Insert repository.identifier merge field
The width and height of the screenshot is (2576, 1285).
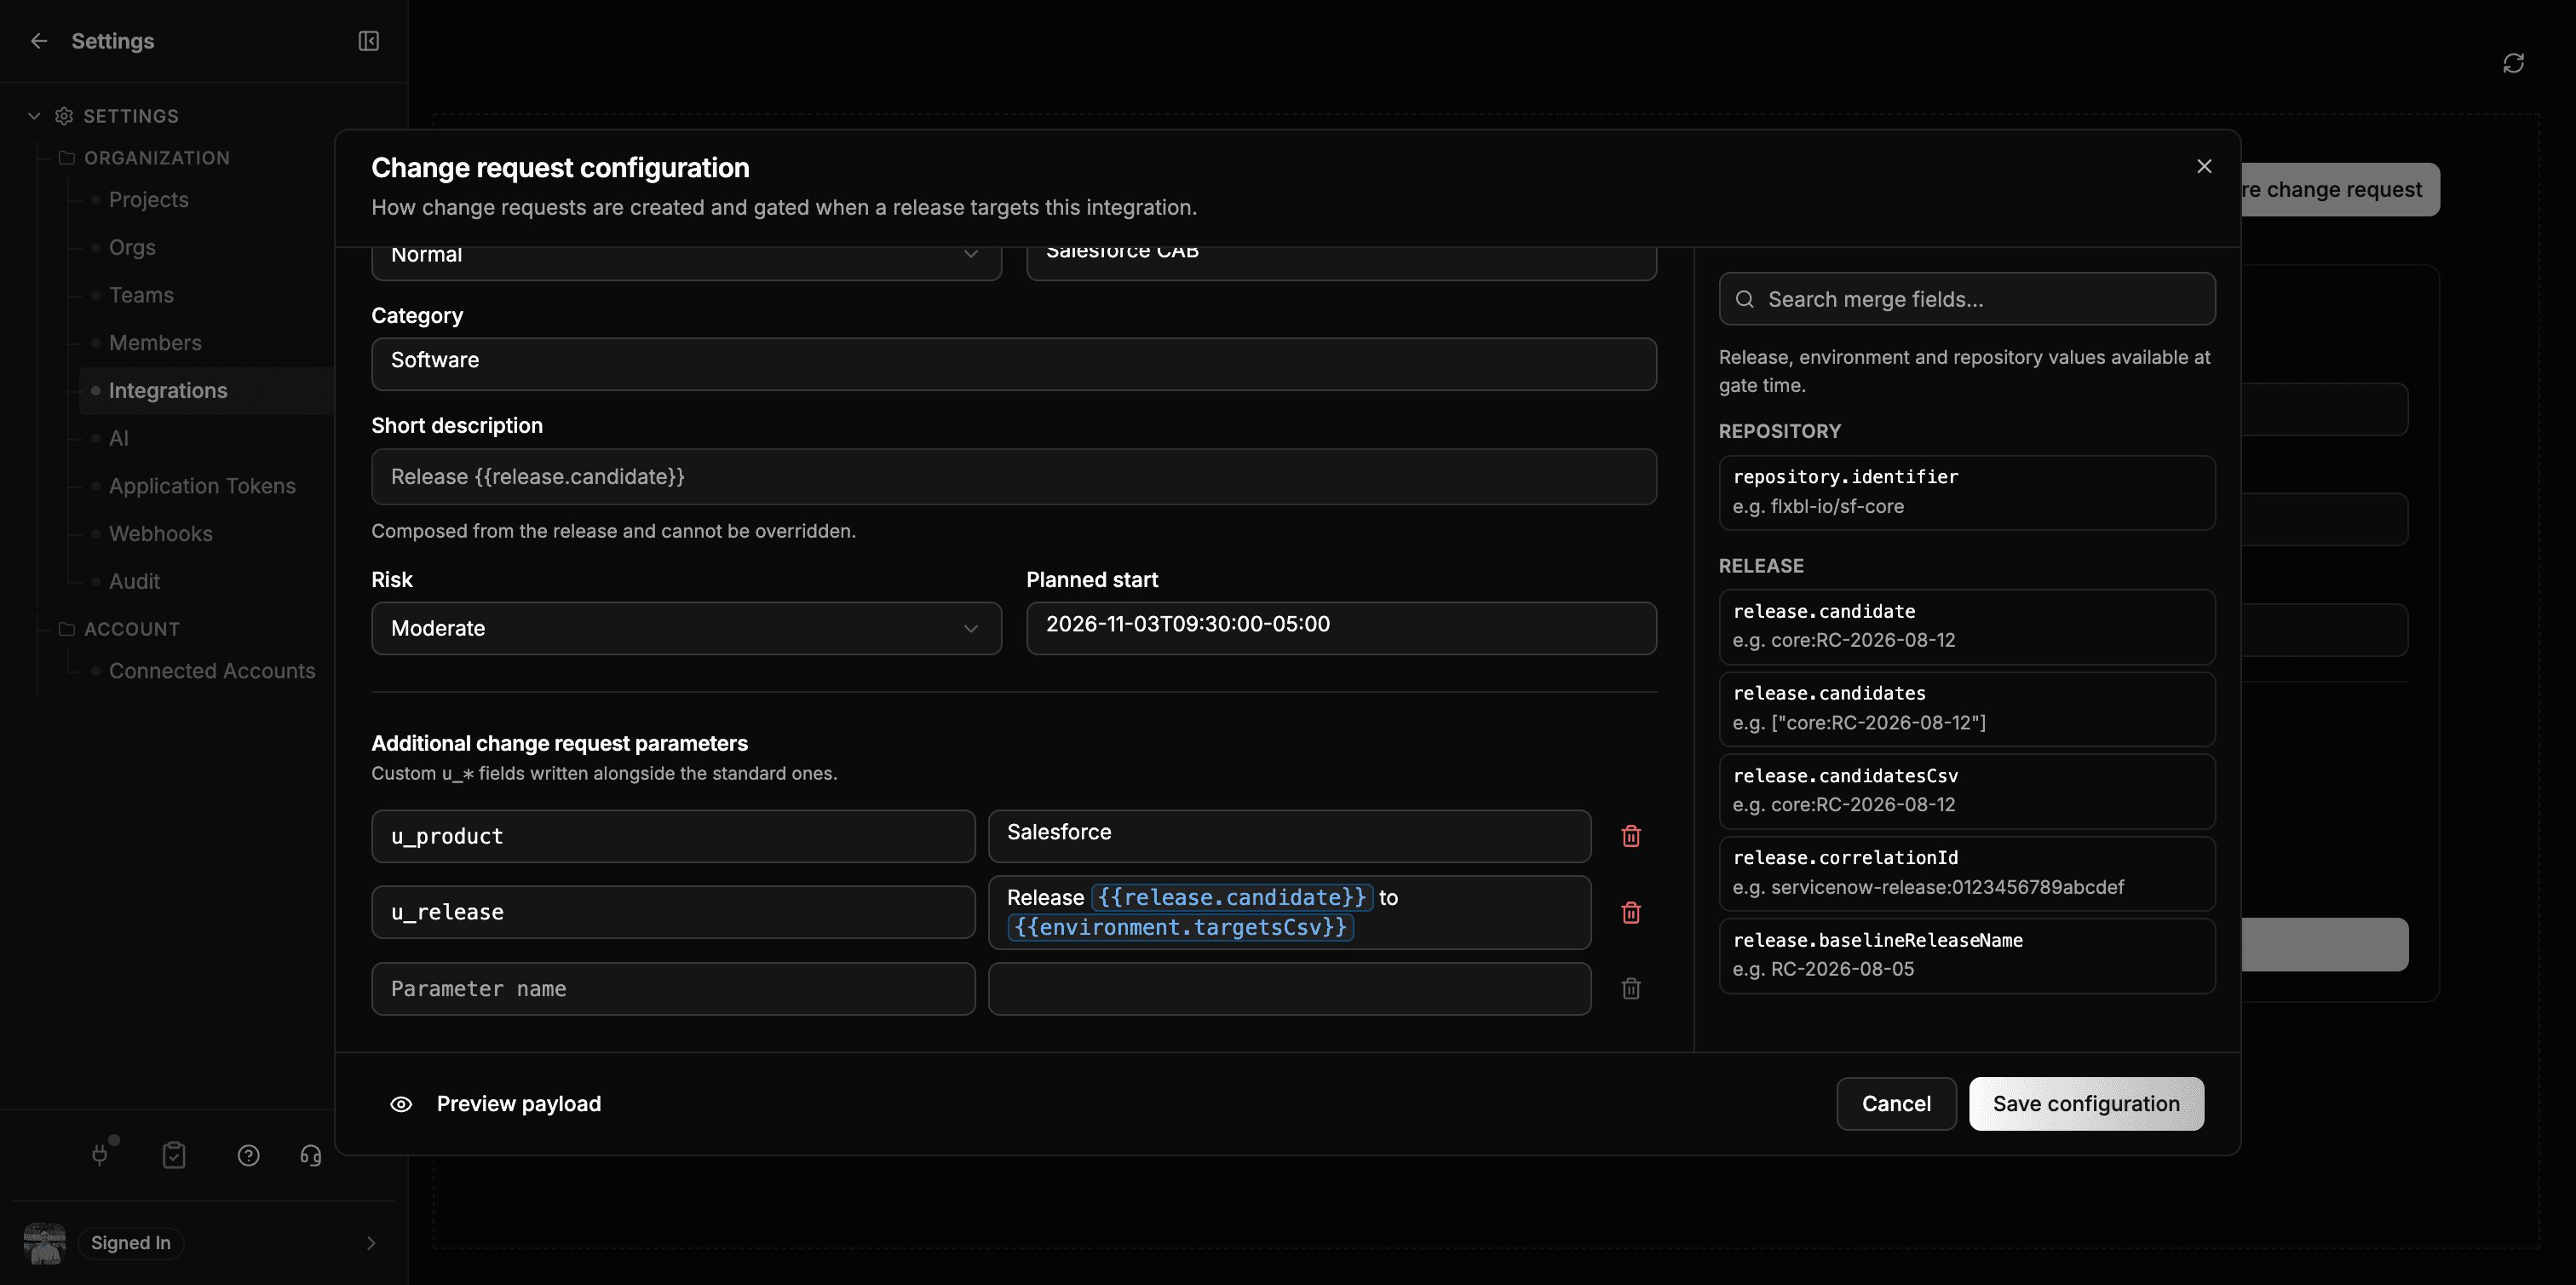[x=1966, y=493]
